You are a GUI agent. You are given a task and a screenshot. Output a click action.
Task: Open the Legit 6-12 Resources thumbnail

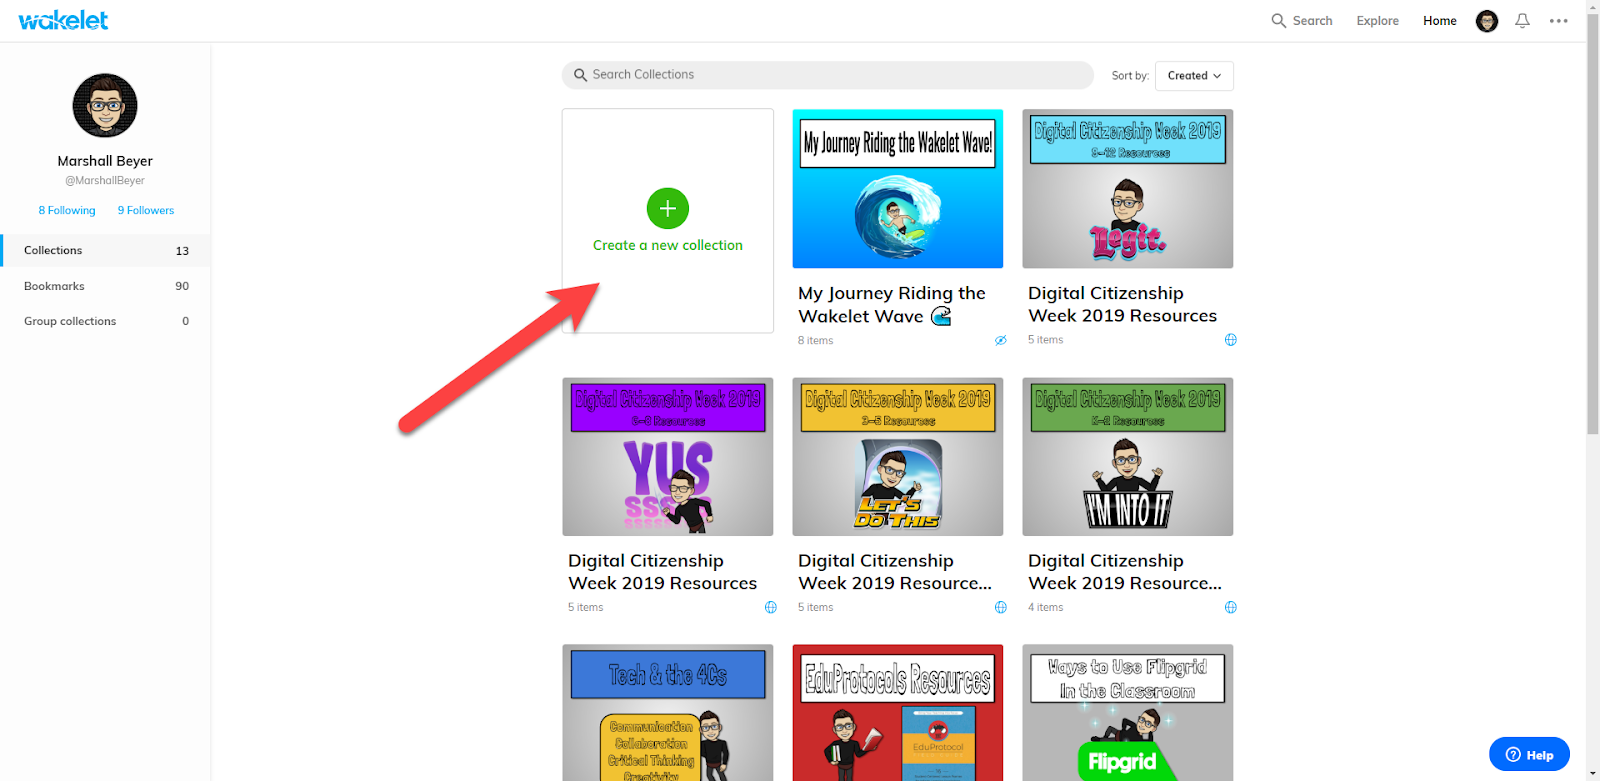[1128, 189]
